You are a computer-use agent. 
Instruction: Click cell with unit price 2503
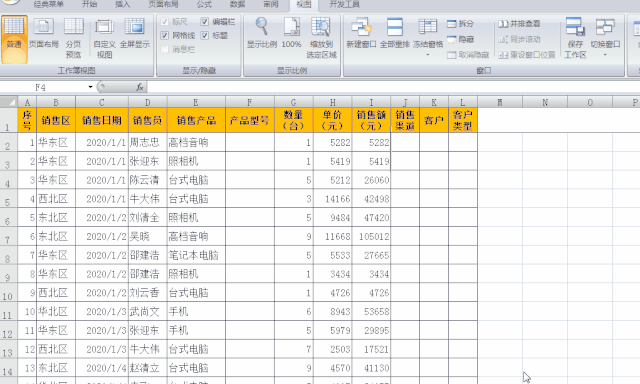(x=333, y=349)
